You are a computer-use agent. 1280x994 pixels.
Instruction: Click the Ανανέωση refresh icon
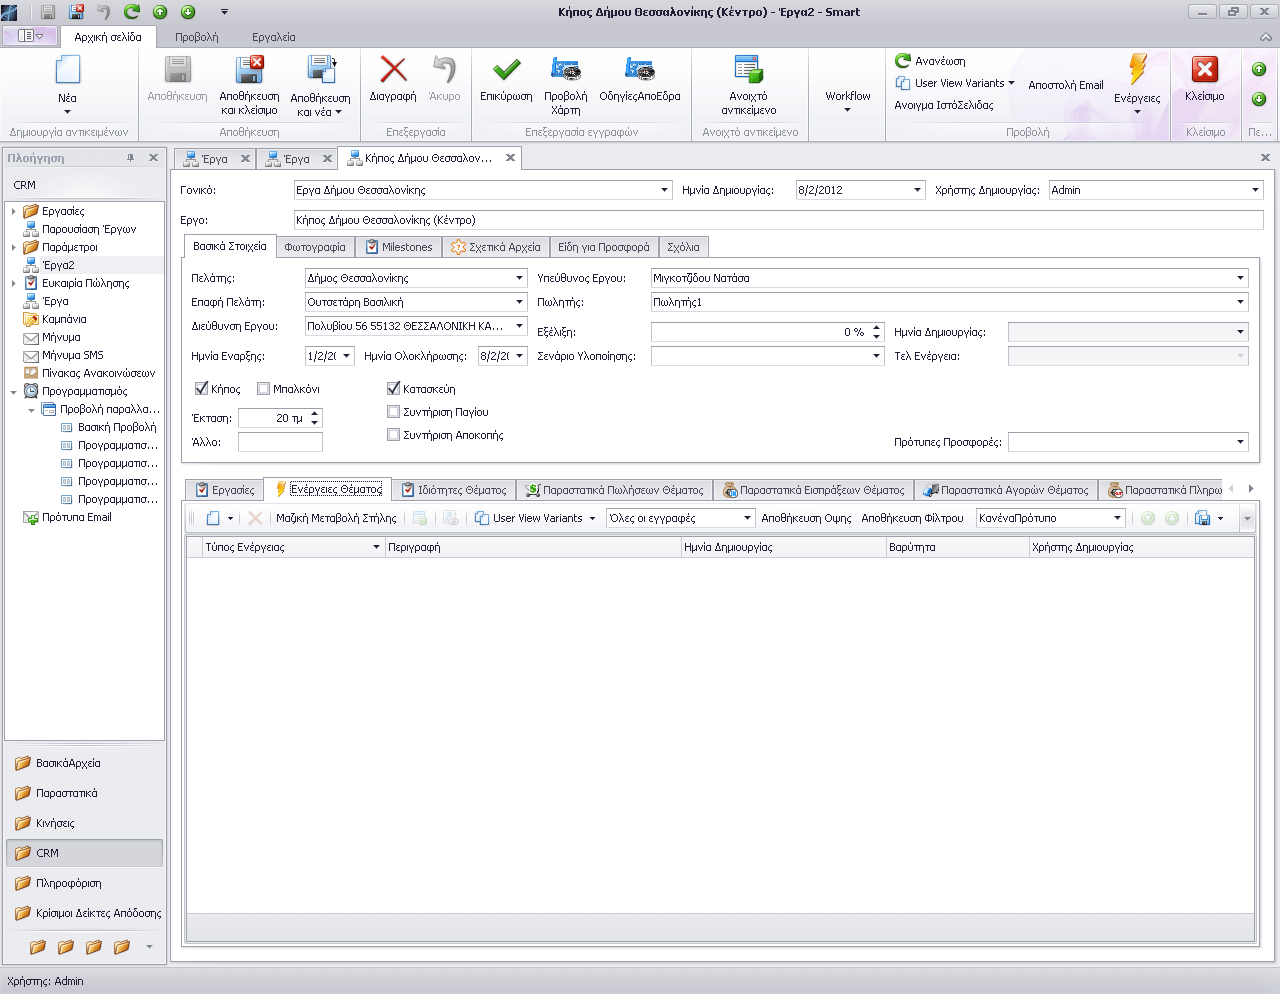pos(903,61)
